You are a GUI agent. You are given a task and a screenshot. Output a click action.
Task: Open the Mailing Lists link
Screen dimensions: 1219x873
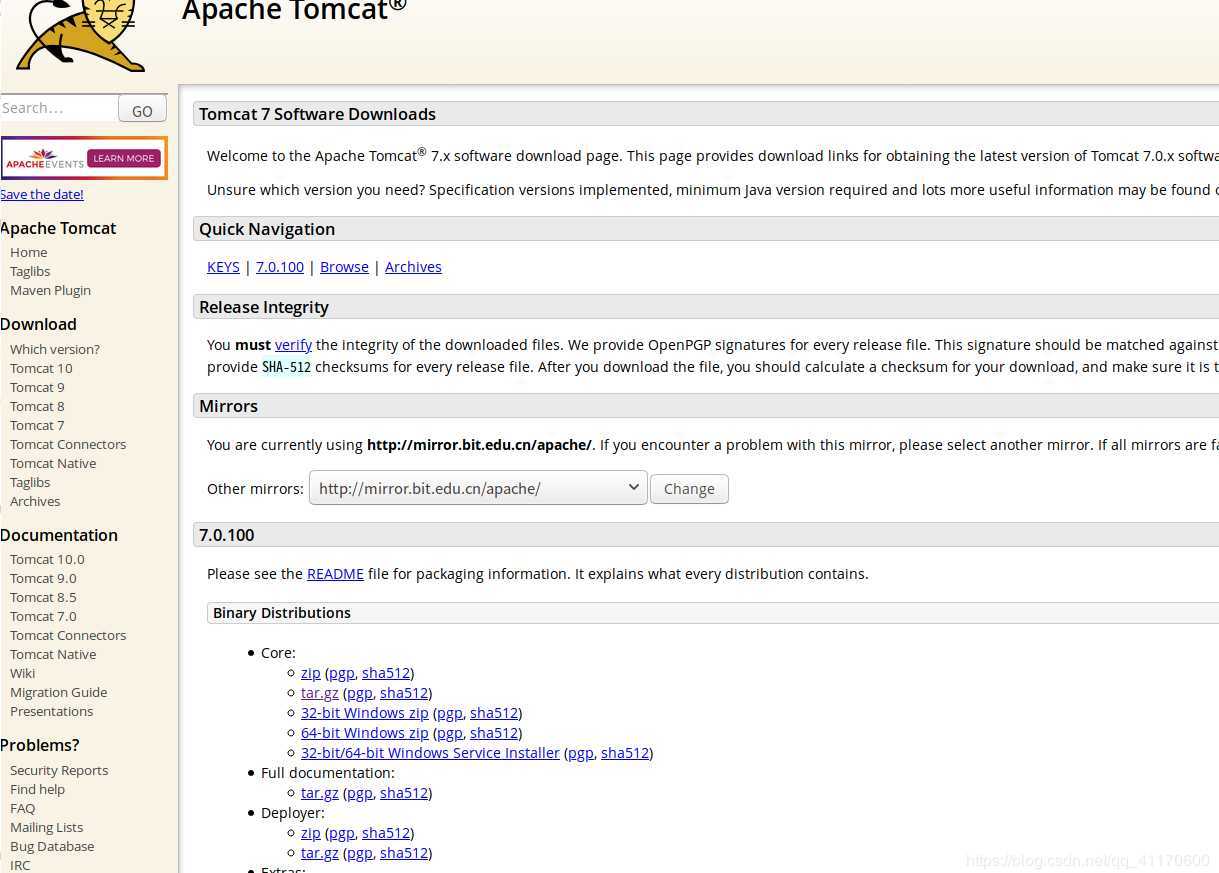tap(46, 827)
